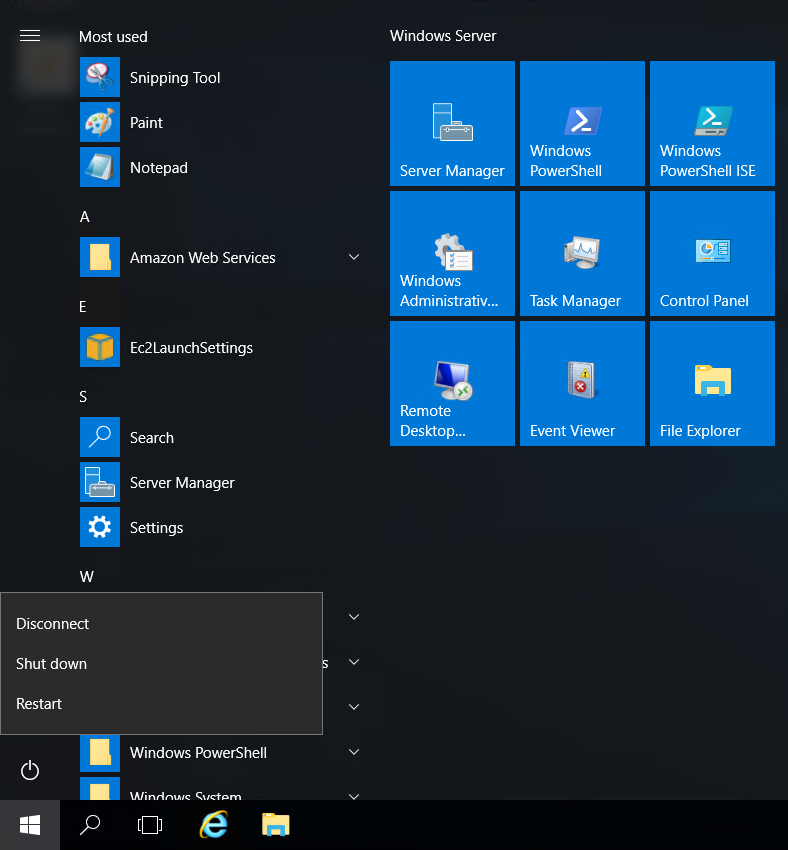The width and height of the screenshot is (788, 850).
Task: Click the 'A' letter group header
Action: coord(85,217)
